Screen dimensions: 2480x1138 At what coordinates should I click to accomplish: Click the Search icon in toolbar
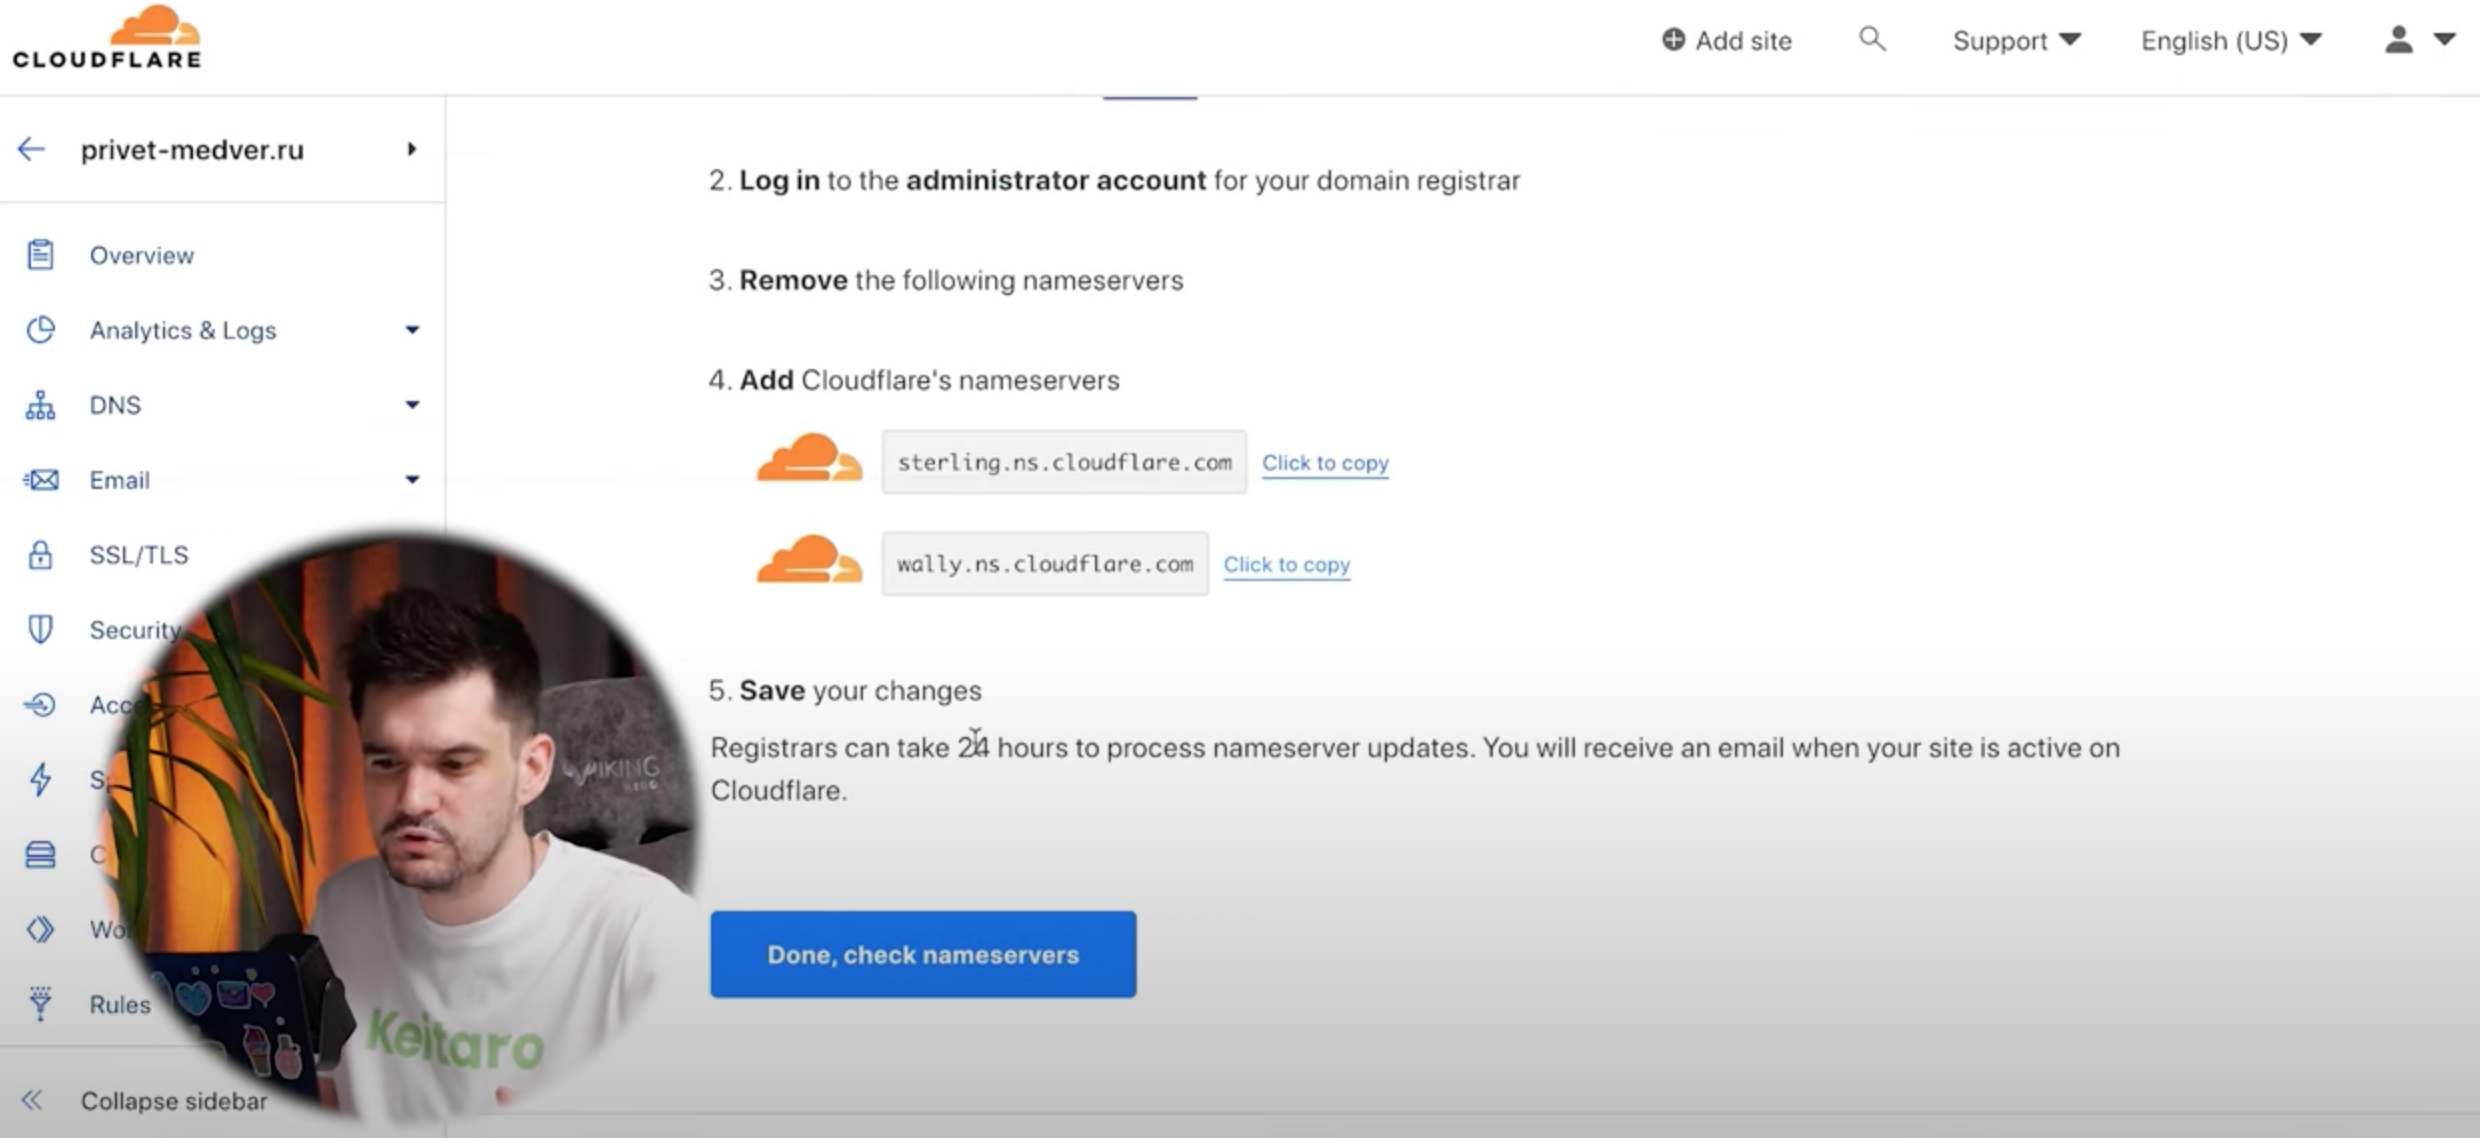[1873, 38]
